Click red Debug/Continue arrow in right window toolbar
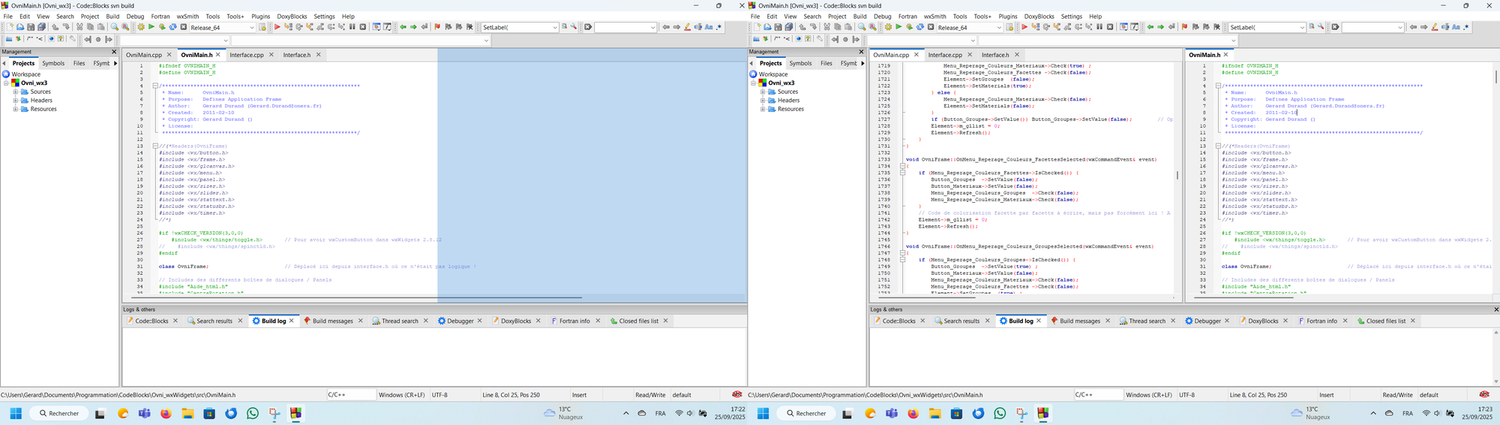 [1024, 27]
